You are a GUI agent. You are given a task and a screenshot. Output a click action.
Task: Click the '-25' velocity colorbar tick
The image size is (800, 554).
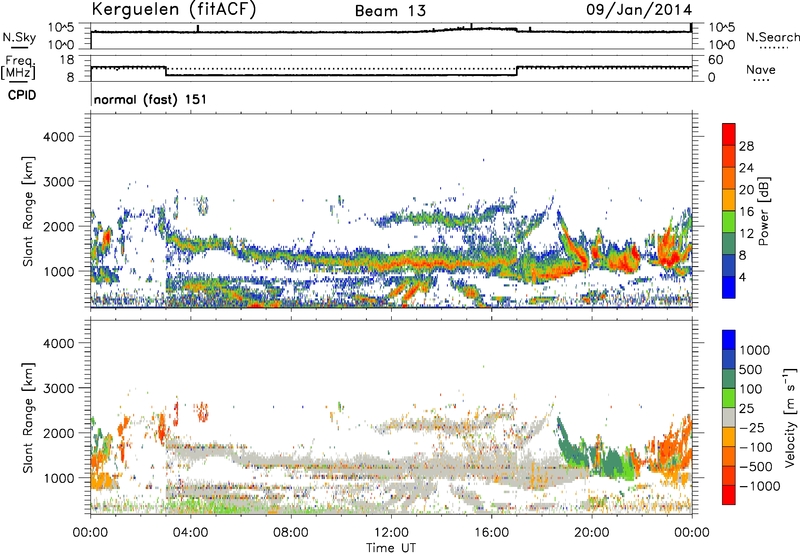pyautogui.click(x=752, y=428)
